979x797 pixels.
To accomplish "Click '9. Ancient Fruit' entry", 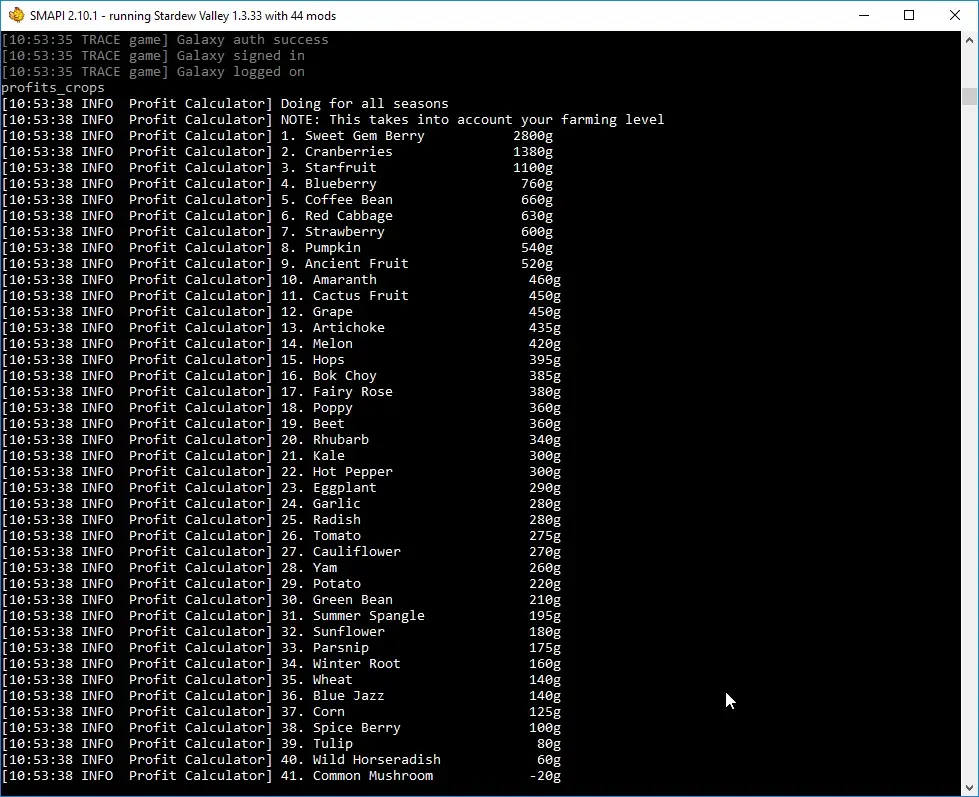I will (x=345, y=264).
